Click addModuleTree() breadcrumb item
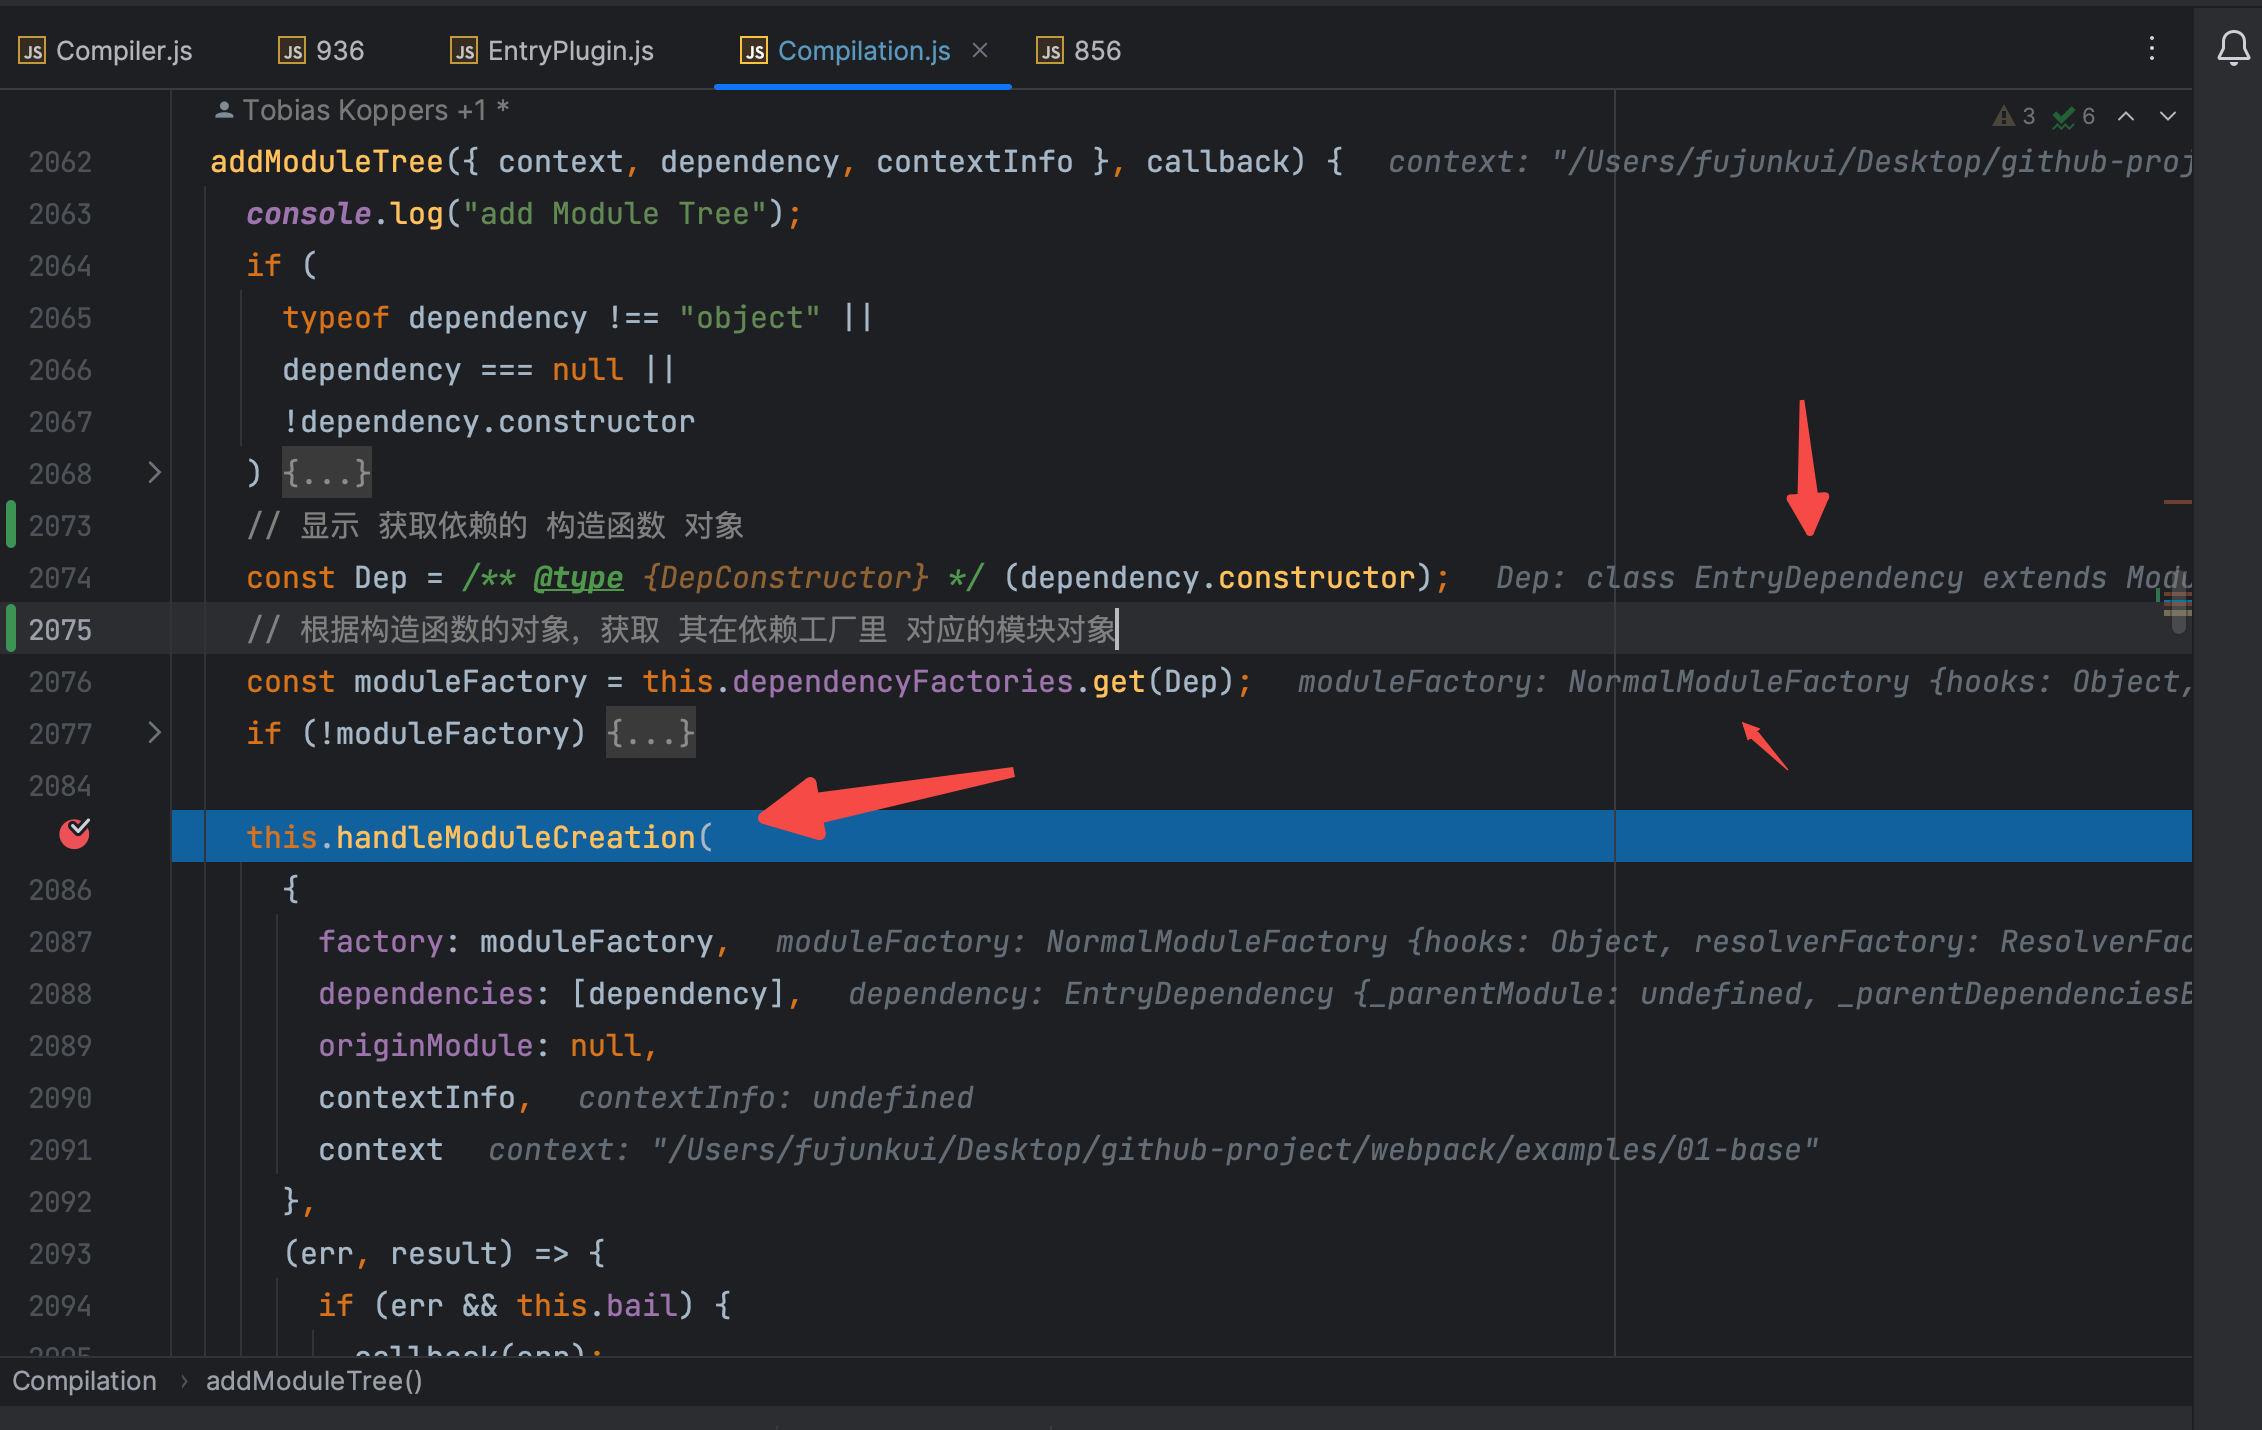Screen dimensions: 2262x1430 [314, 1381]
